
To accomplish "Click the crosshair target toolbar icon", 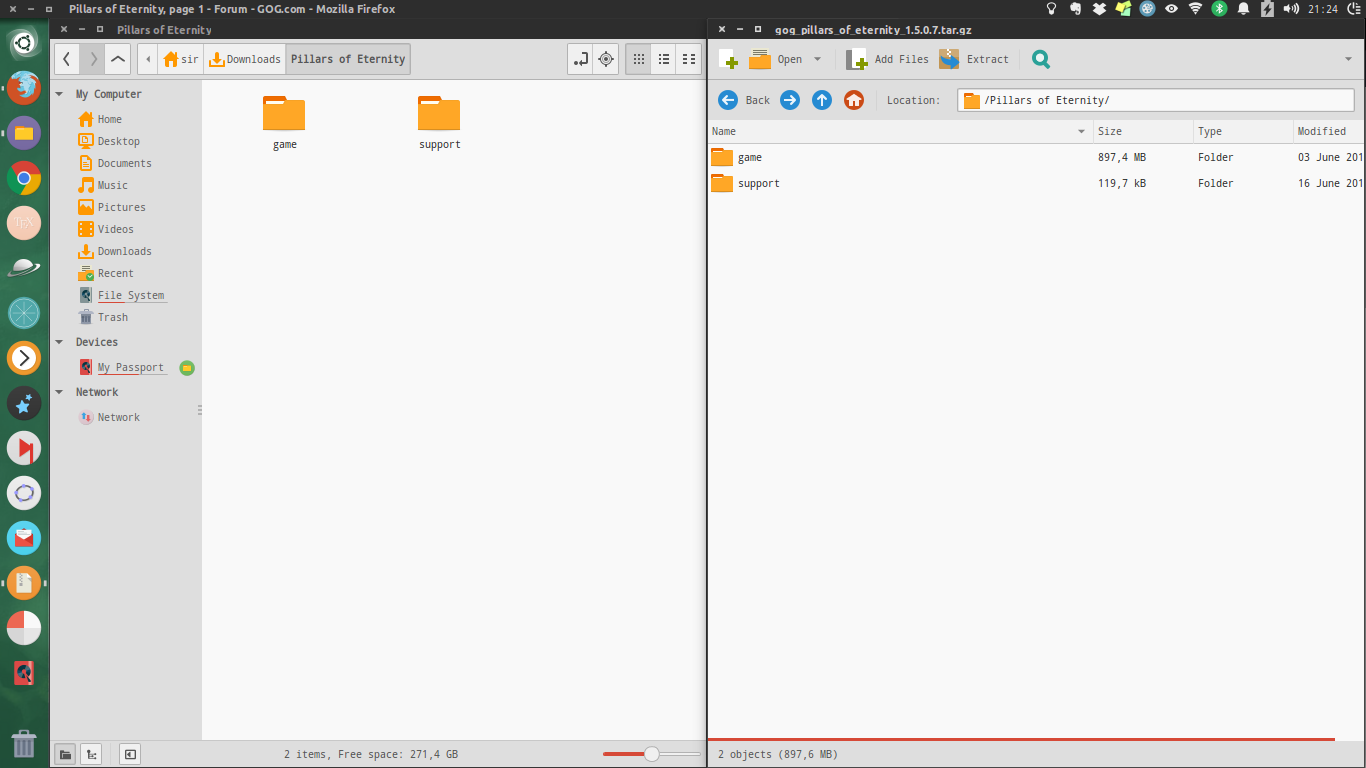I will coord(606,59).
